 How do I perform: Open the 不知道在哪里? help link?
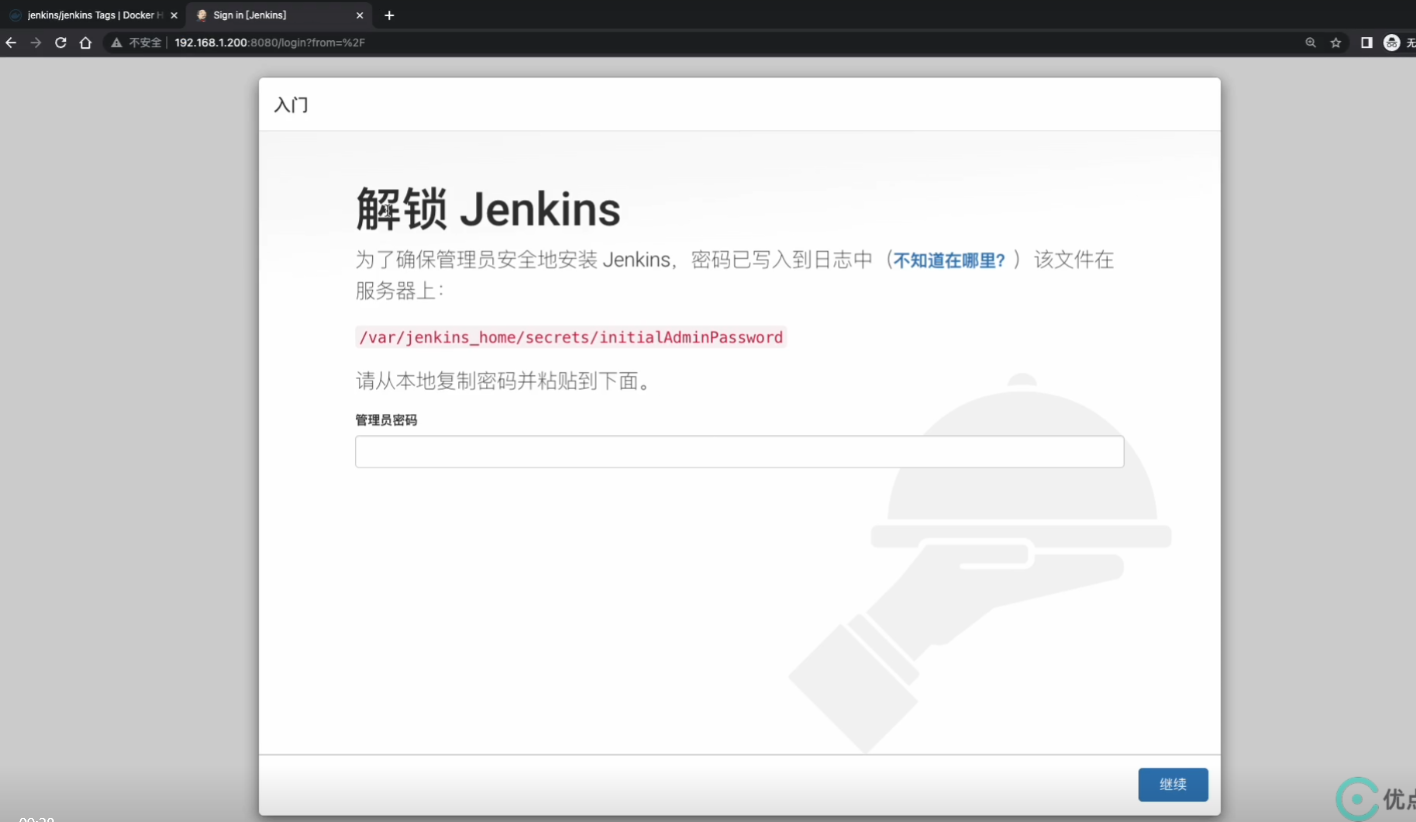pos(949,260)
